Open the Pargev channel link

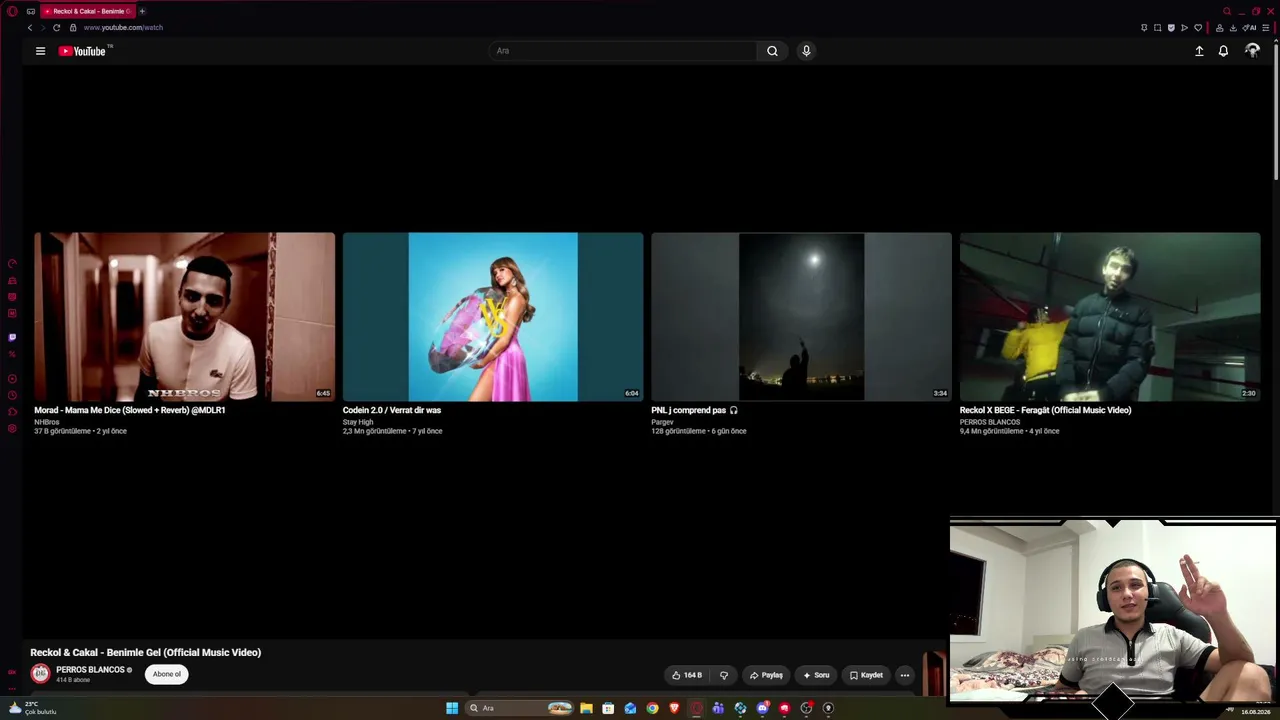(x=662, y=422)
